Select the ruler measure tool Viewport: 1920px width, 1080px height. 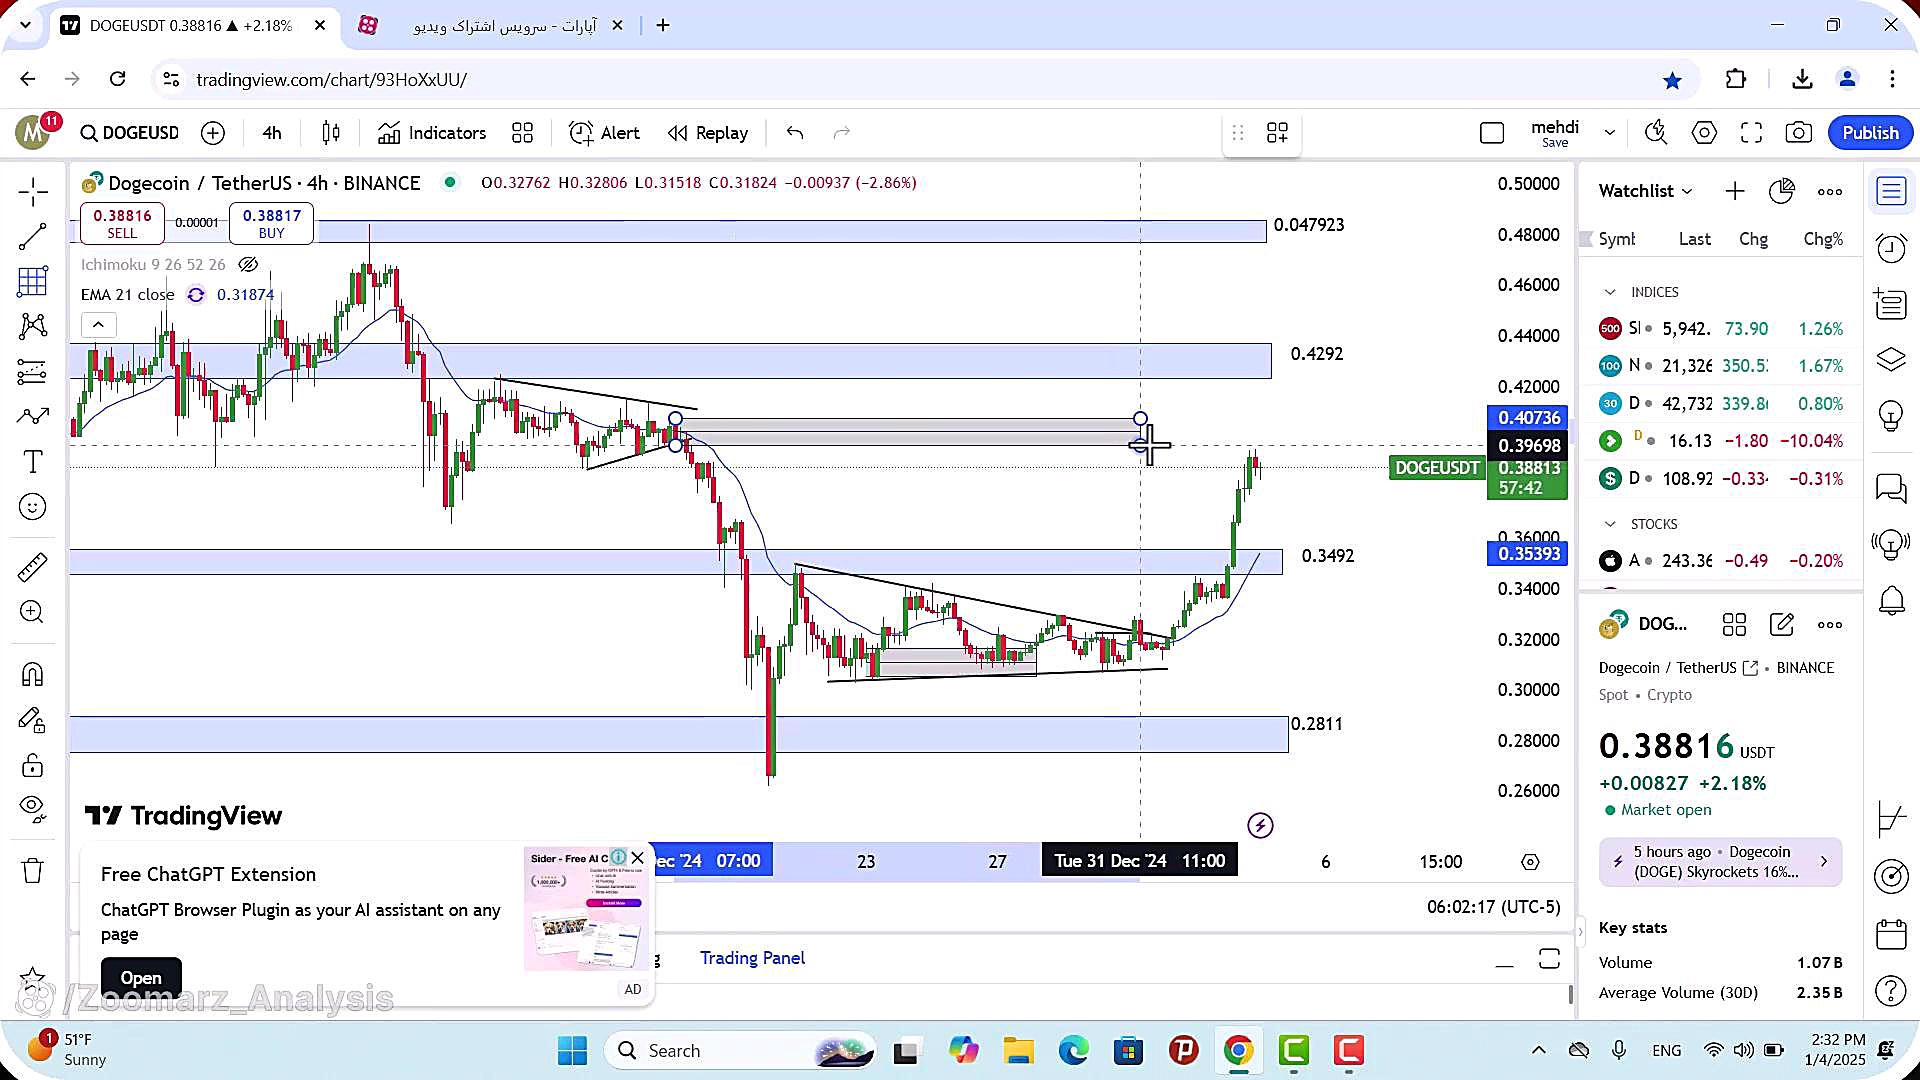pos(32,567)
